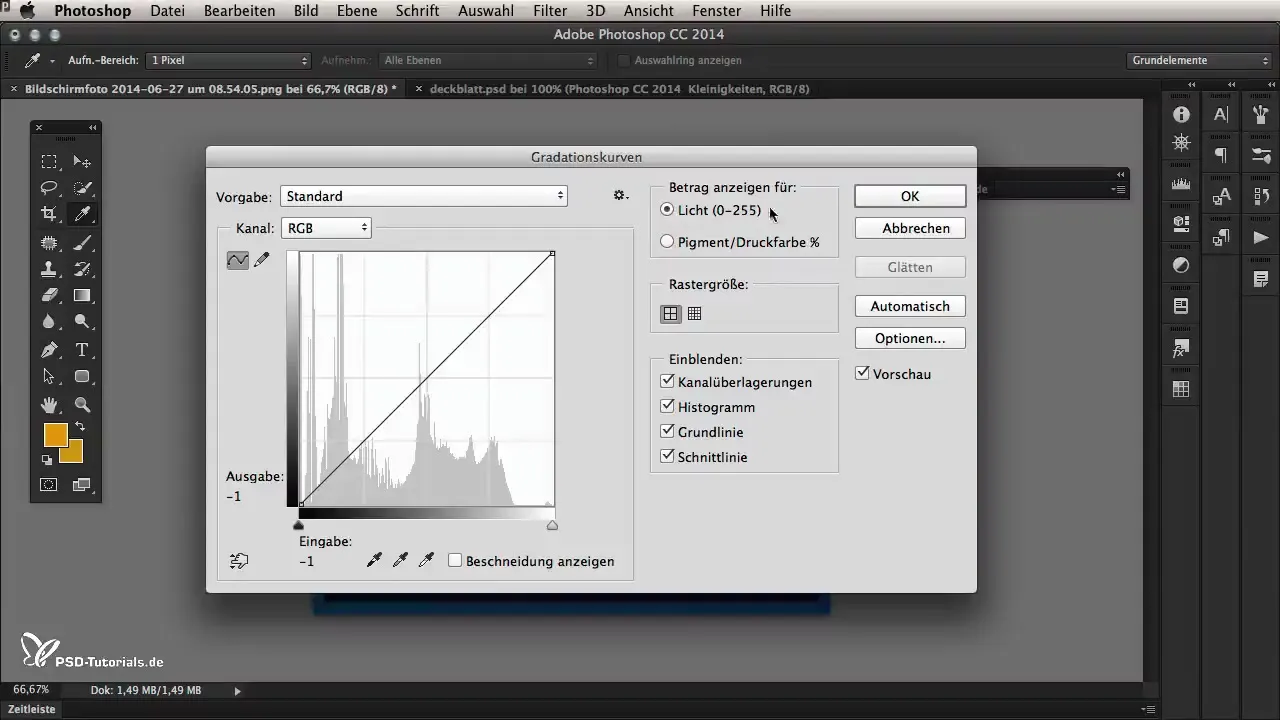Select the Eyedropper tool in Tools panel
This screenshot has width=1280, height=720.
tap(83, 214)
